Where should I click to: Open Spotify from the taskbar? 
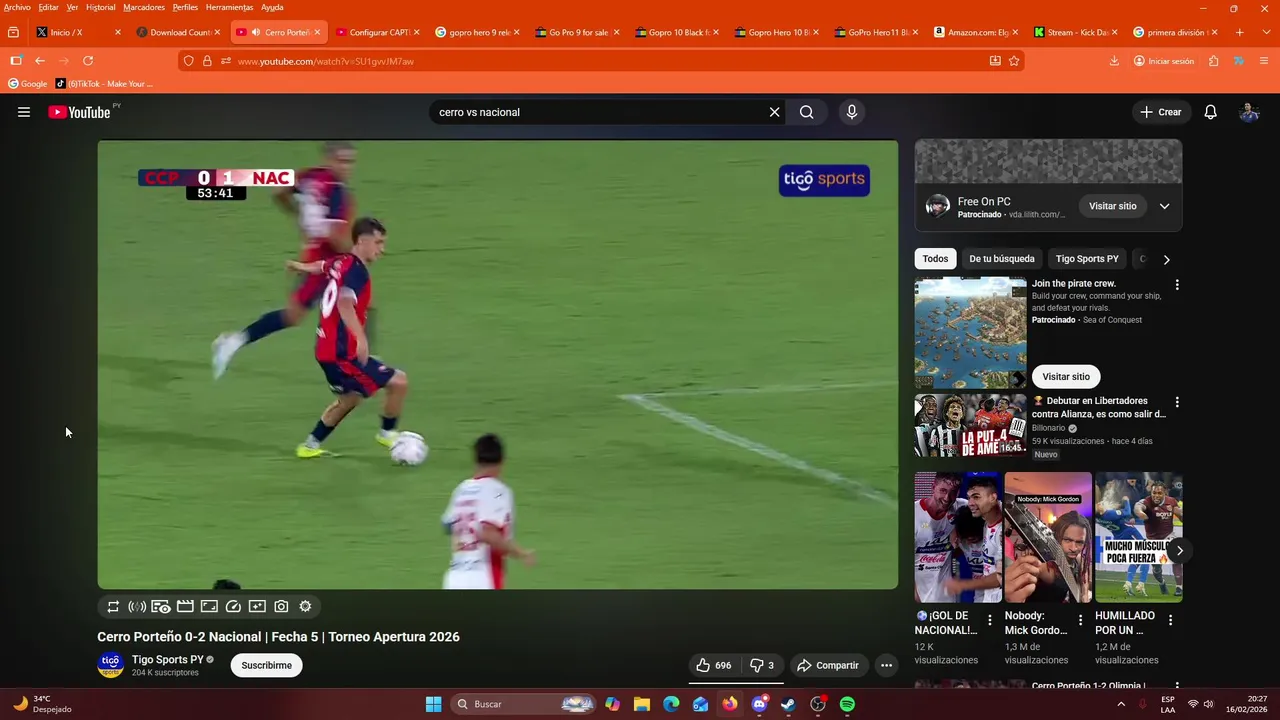[847, 704]
